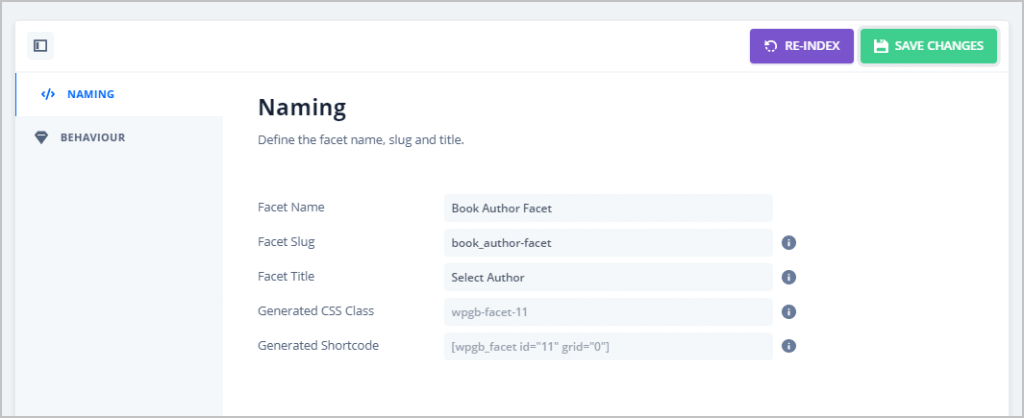Image resolution: width=1024 pixels, height=418 pixels.
Task: Click the "Generated Shortcode" label
Action: click(318, 346)
